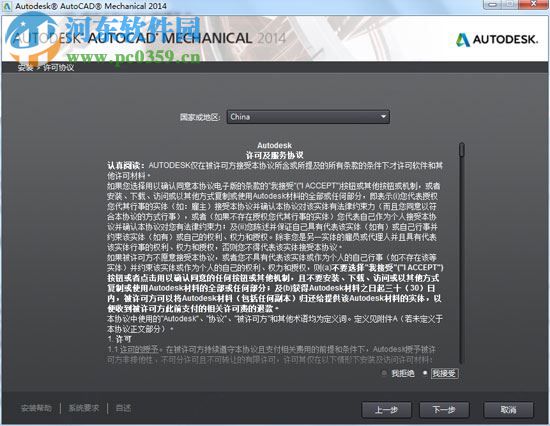
Task: Click the dropdown arrow beside China
Action: pyautogui.click(x=383, y=117)
